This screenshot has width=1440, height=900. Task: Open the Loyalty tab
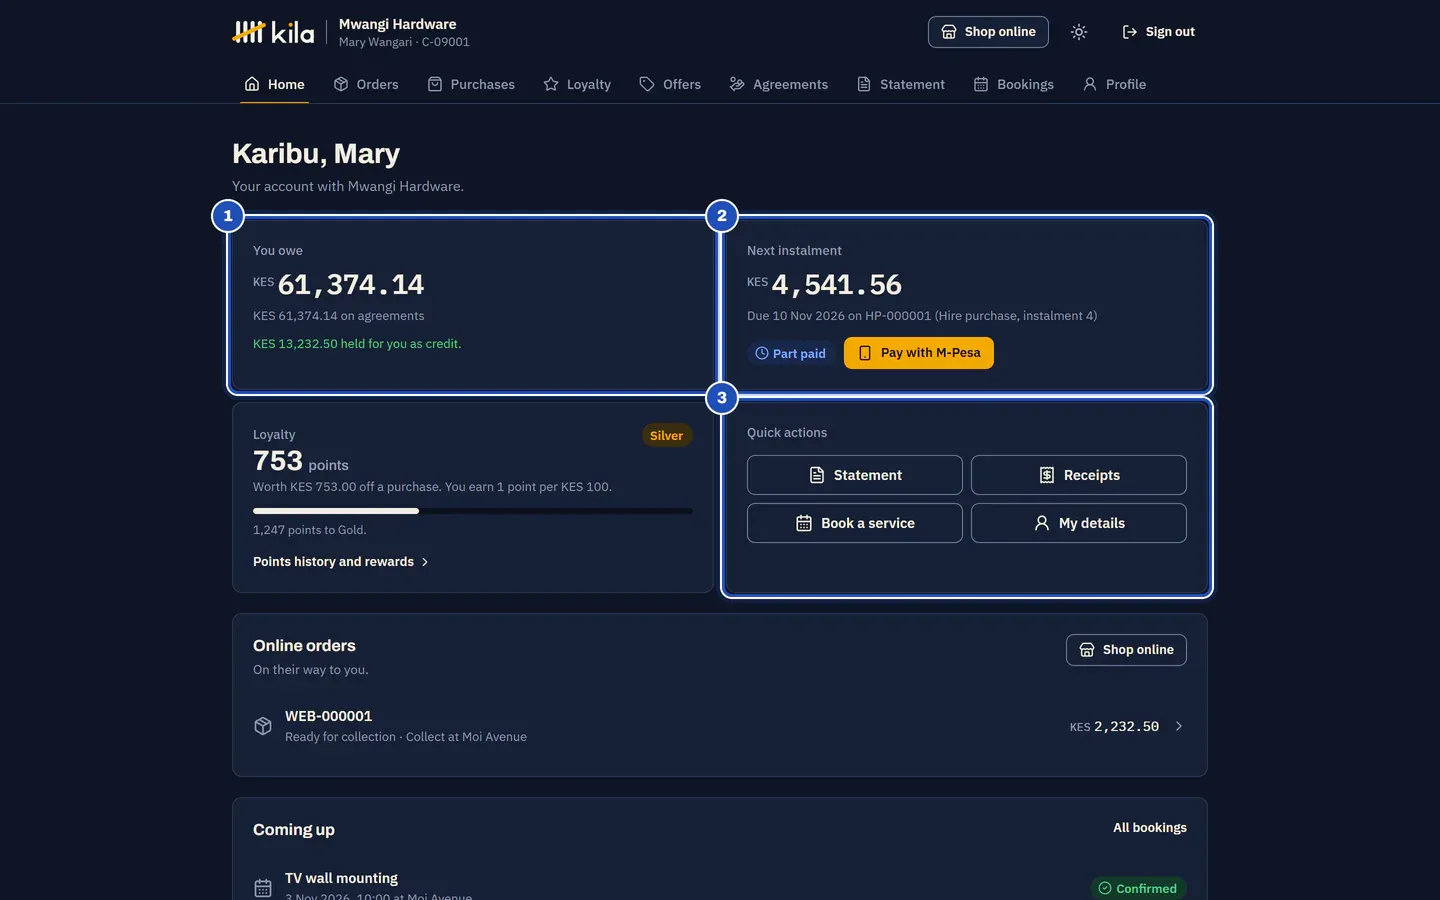point(577,84)
